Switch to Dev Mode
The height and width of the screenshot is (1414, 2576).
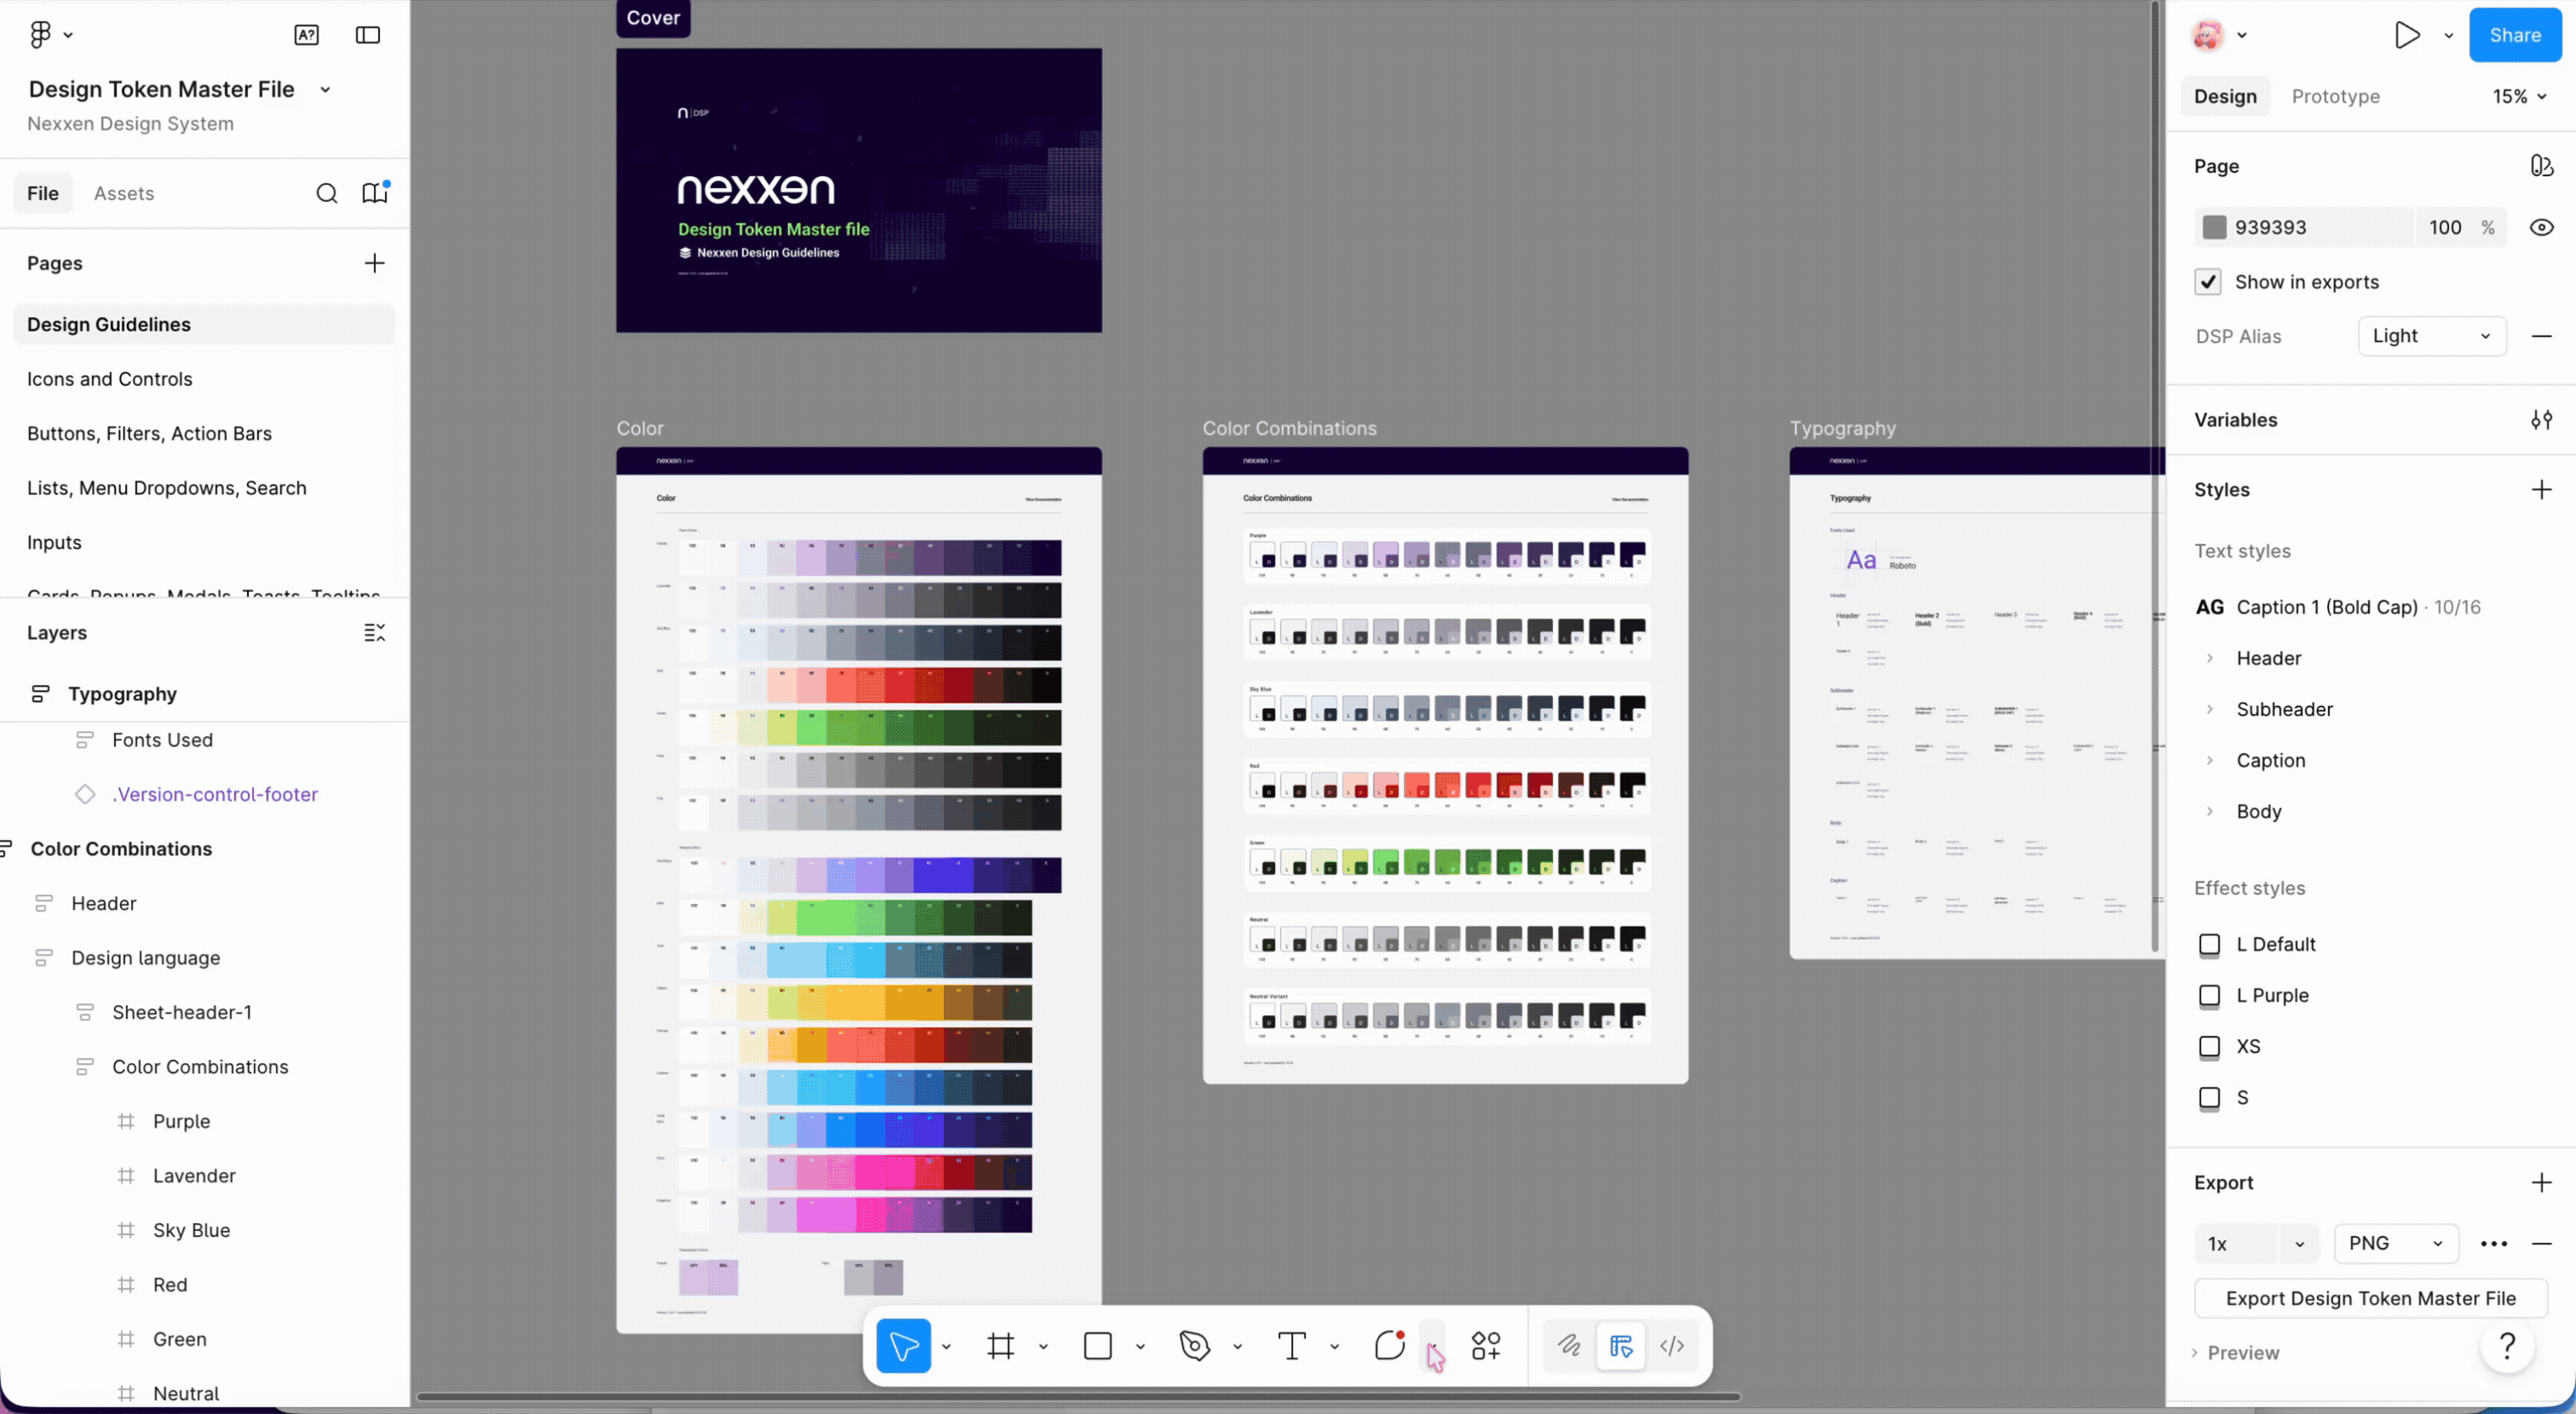(x=1672, y=1346)
